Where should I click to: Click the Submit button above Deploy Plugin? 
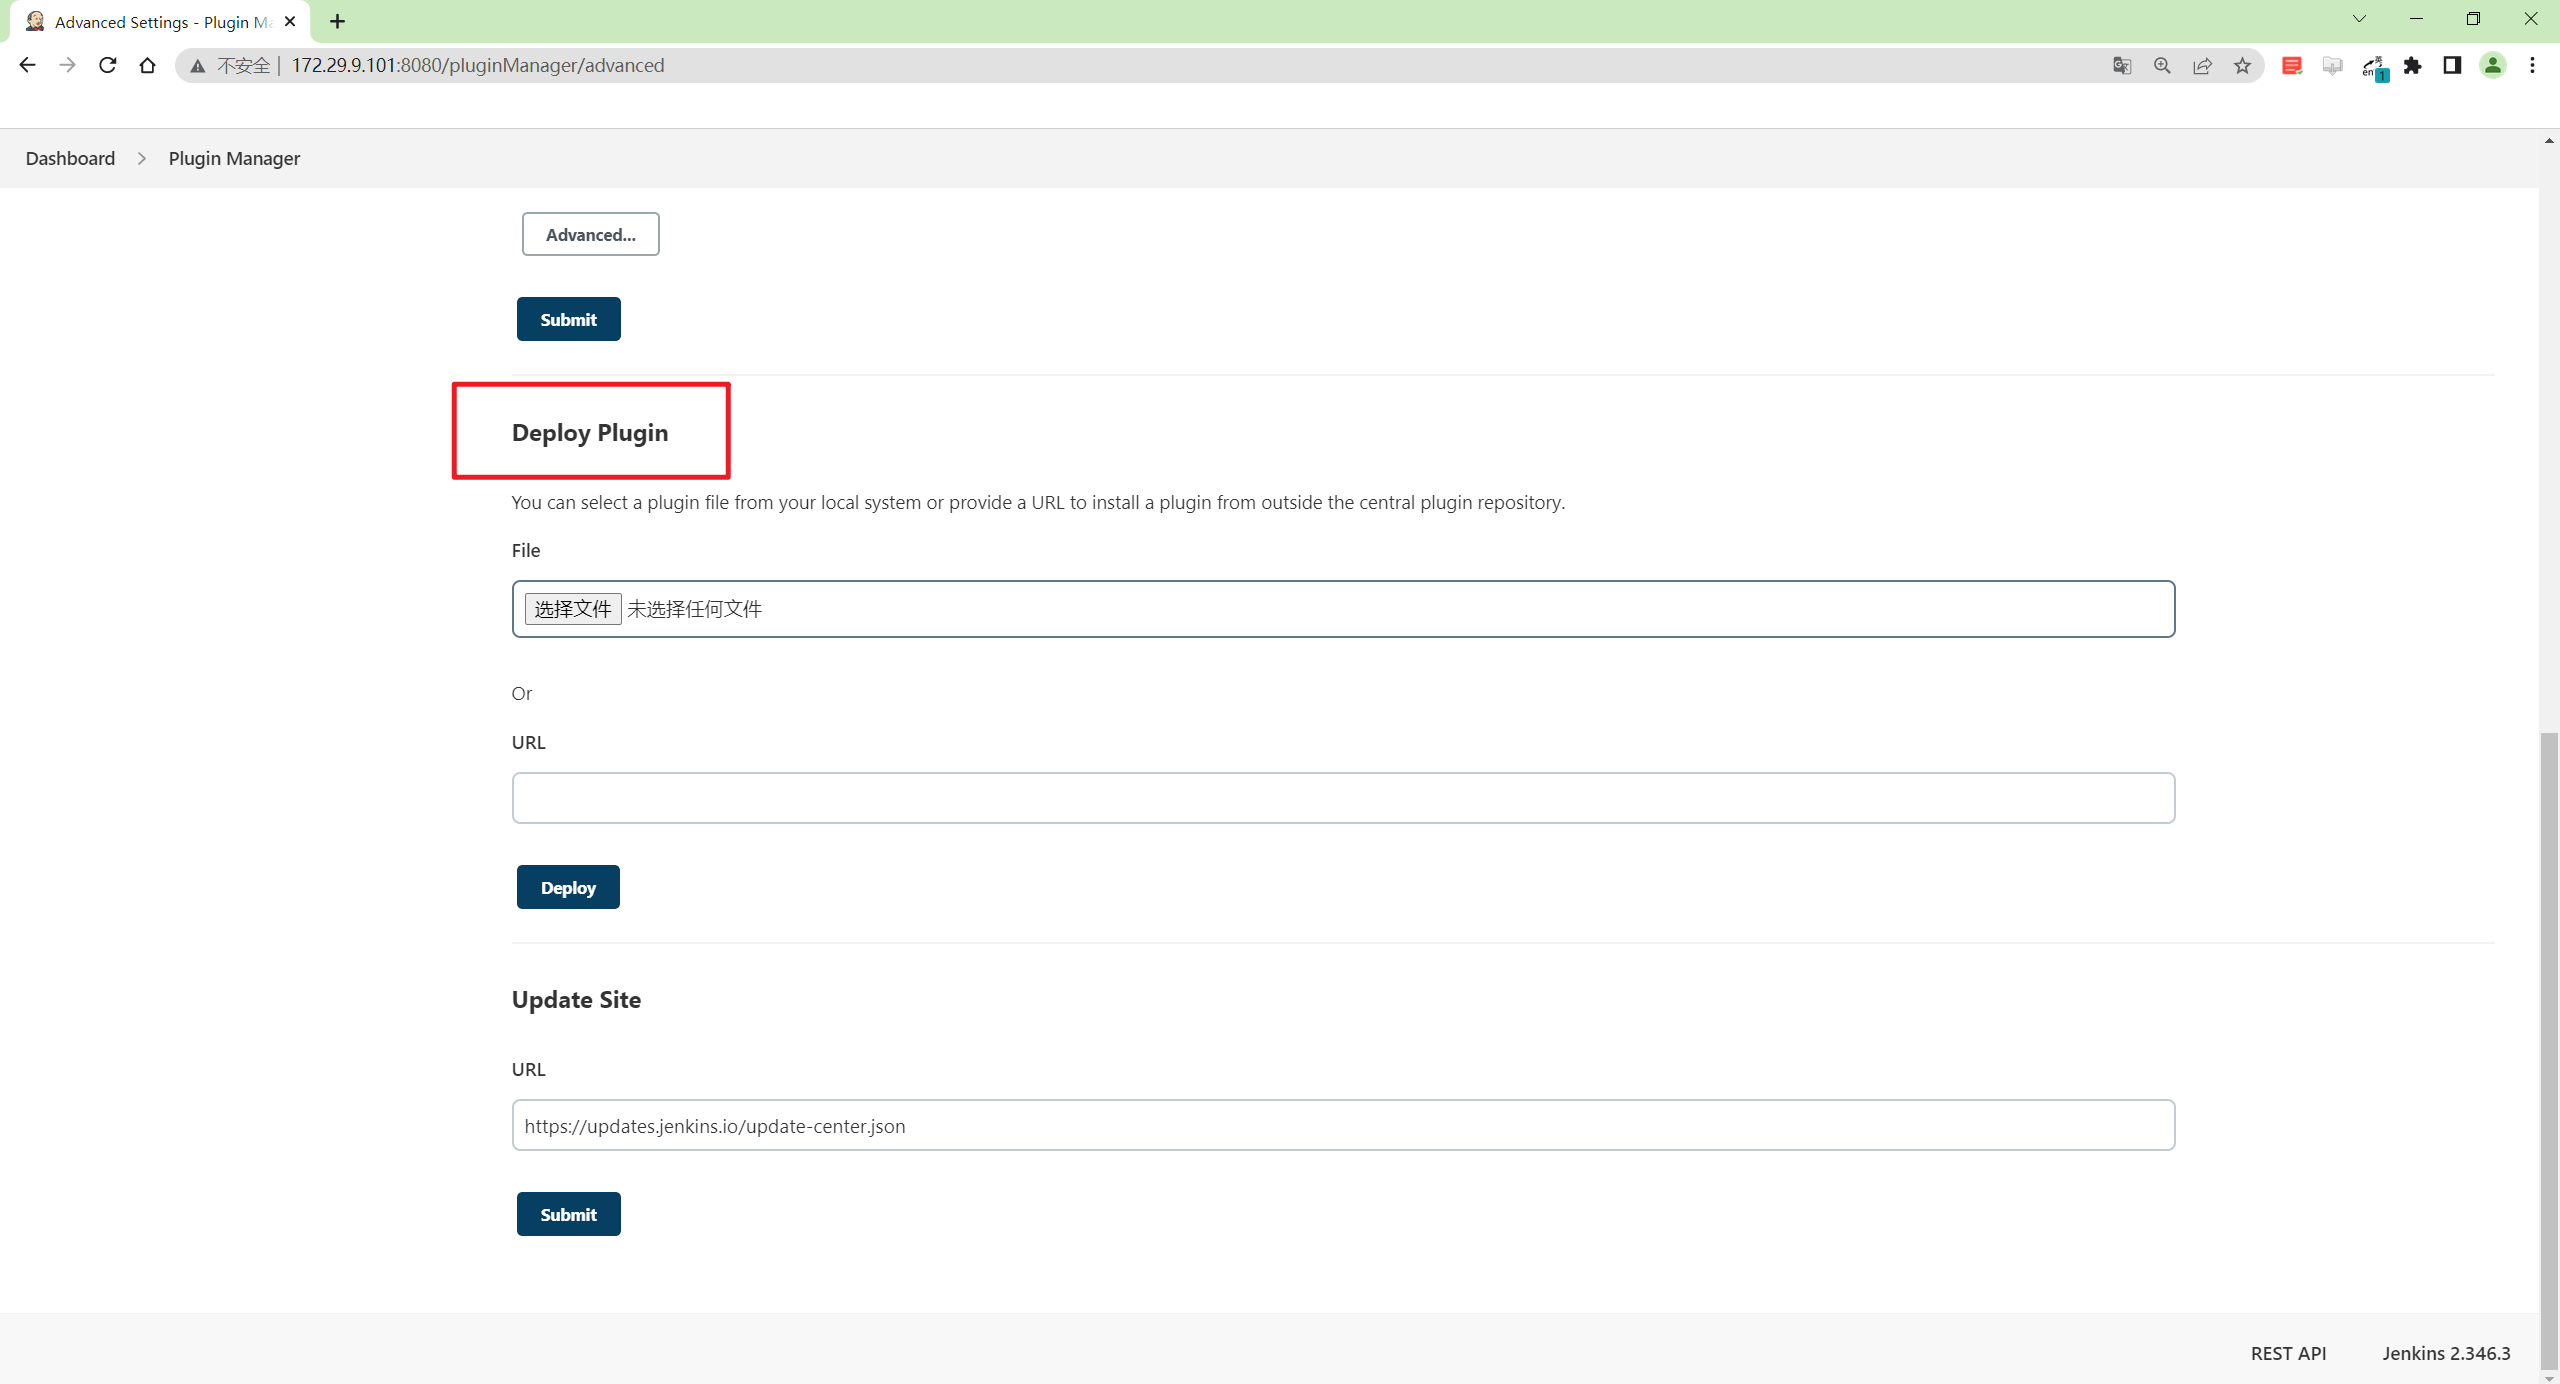pos(568,319)
